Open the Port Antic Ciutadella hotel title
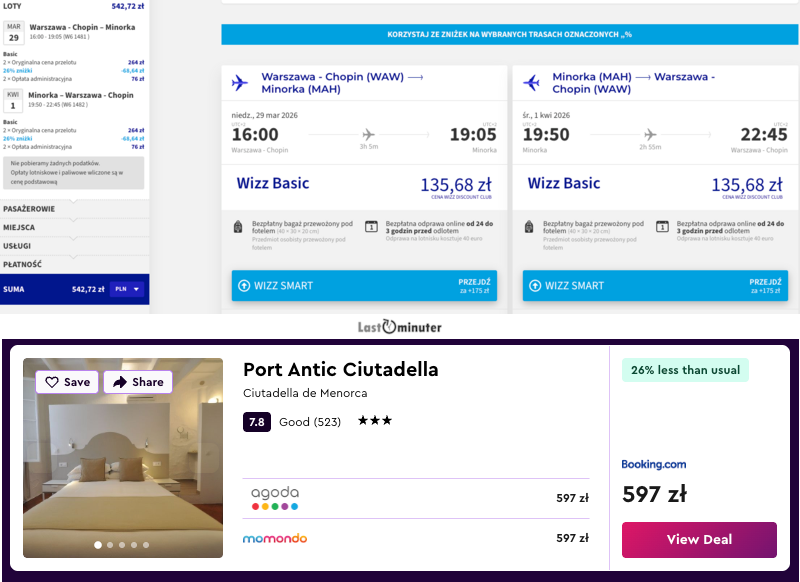 click(340, 369)
